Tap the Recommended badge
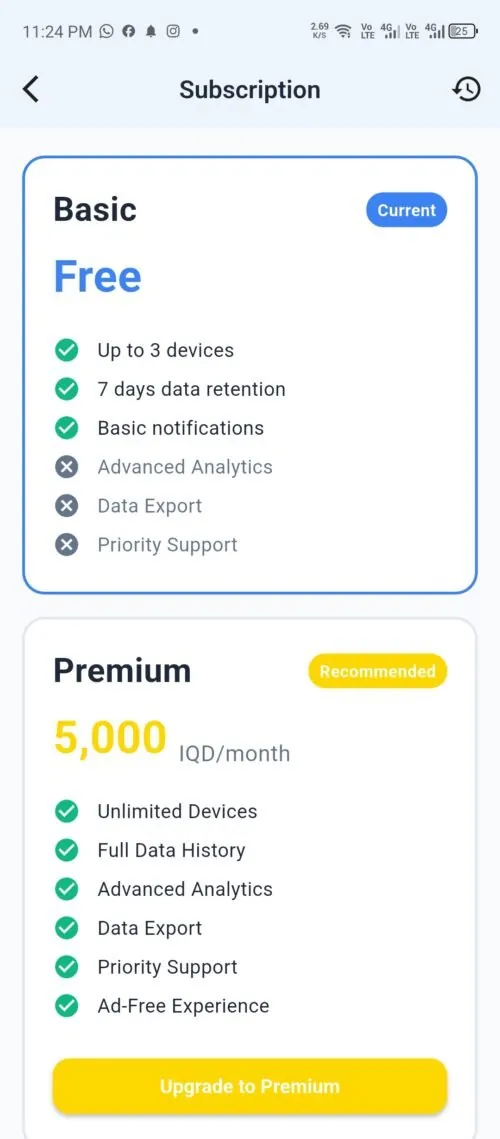500x1139 pixels. tap(377, 671)
